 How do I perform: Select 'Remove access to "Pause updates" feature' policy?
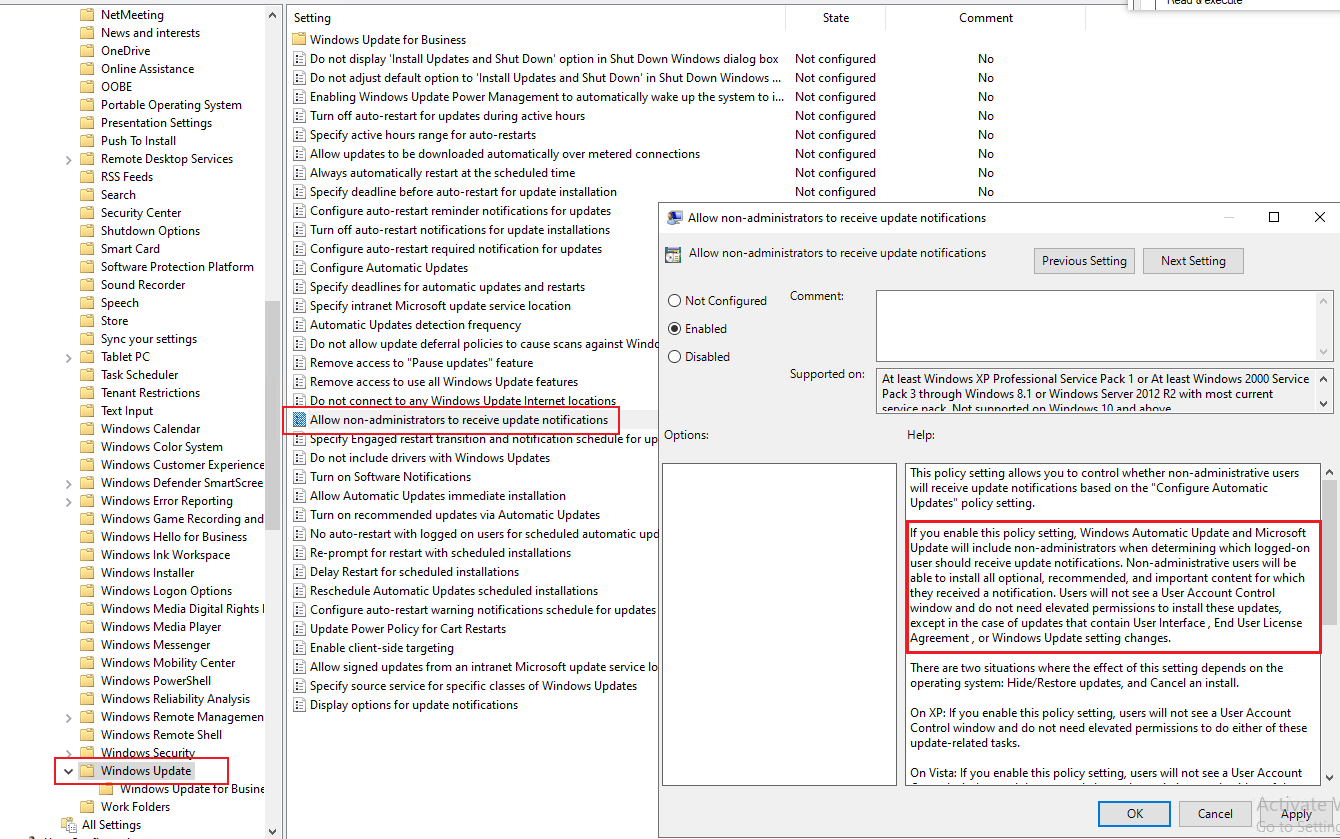click(421, 363)
